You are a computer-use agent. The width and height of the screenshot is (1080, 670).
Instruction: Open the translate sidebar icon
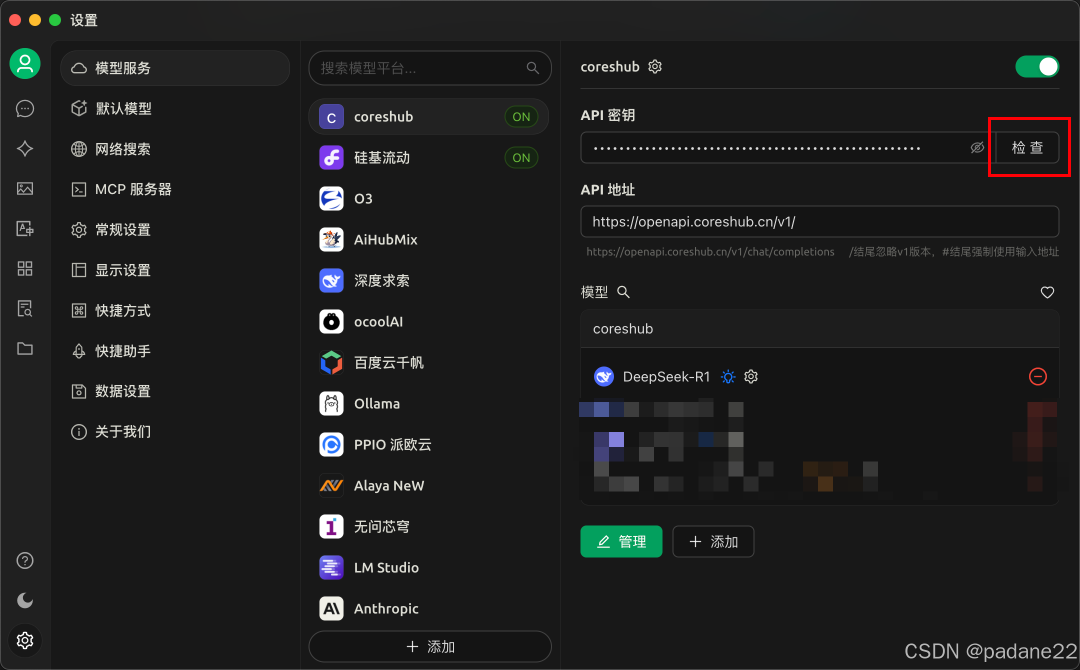tap(25, 229)
